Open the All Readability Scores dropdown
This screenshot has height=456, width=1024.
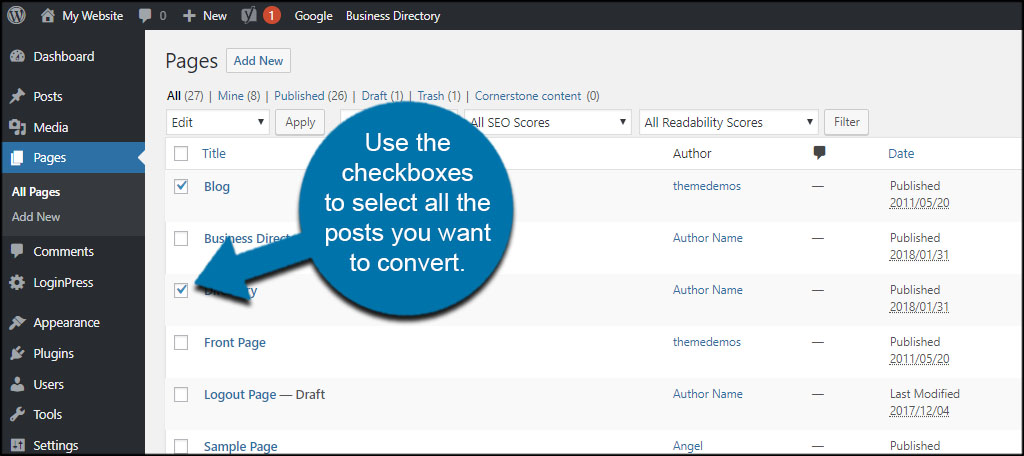(x=728, y=122)
